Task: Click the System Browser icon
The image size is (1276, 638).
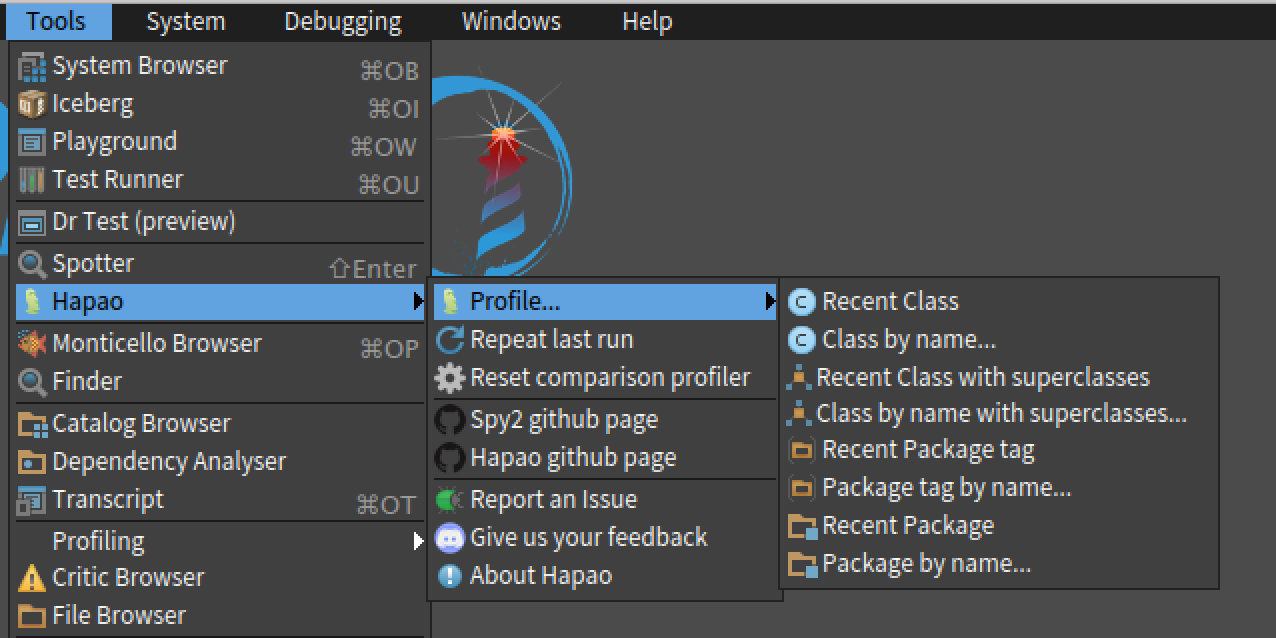Action: 33,67
